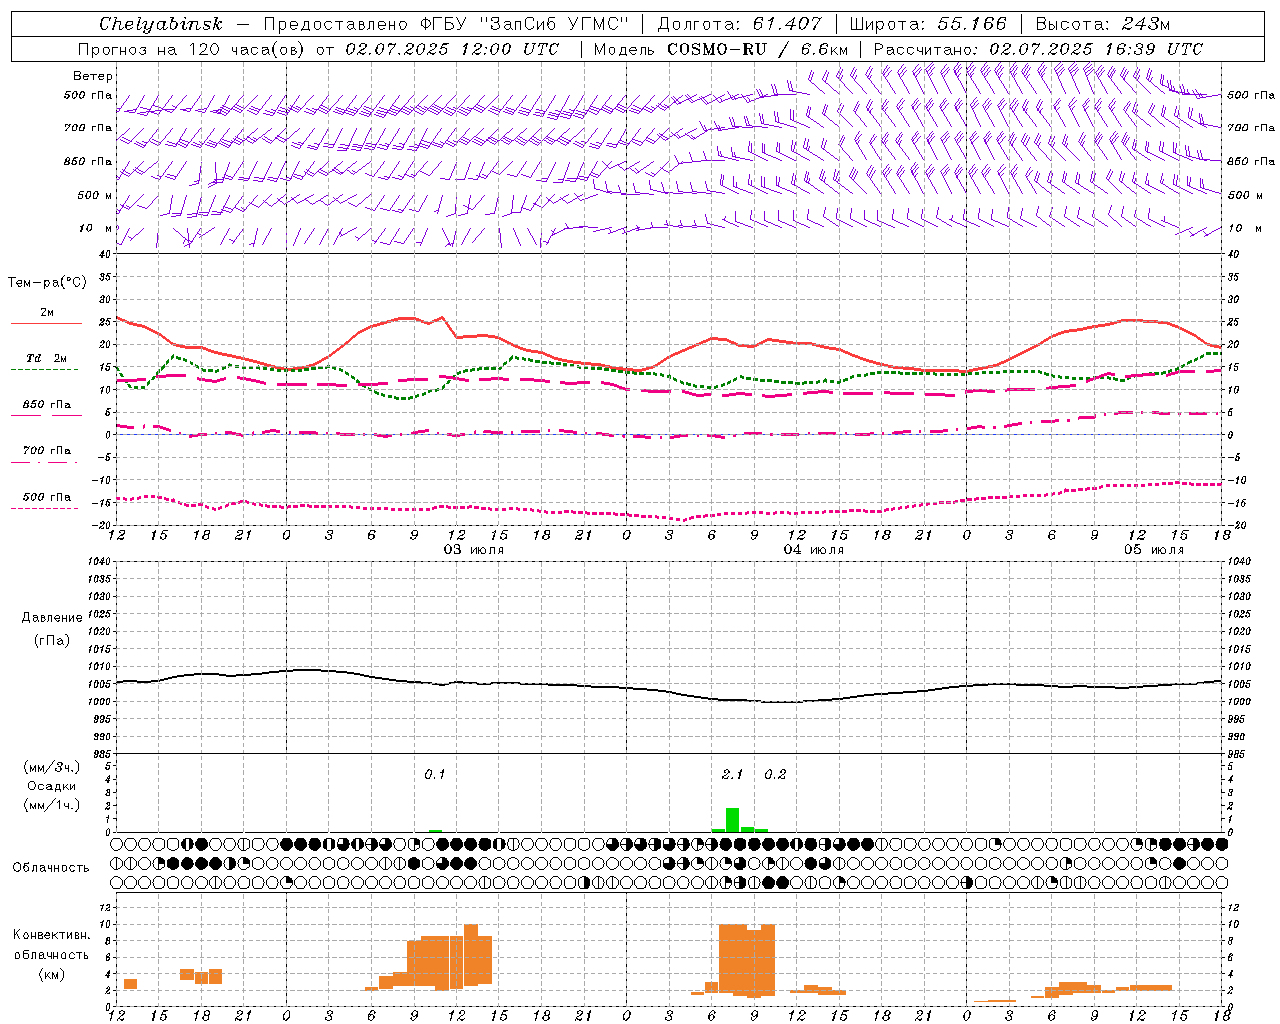This screenshot has height=1024, width=1280.
Task: Click the 'Модель COSMO-RU / 6.6км' model label
Action: tap(721, 49)
